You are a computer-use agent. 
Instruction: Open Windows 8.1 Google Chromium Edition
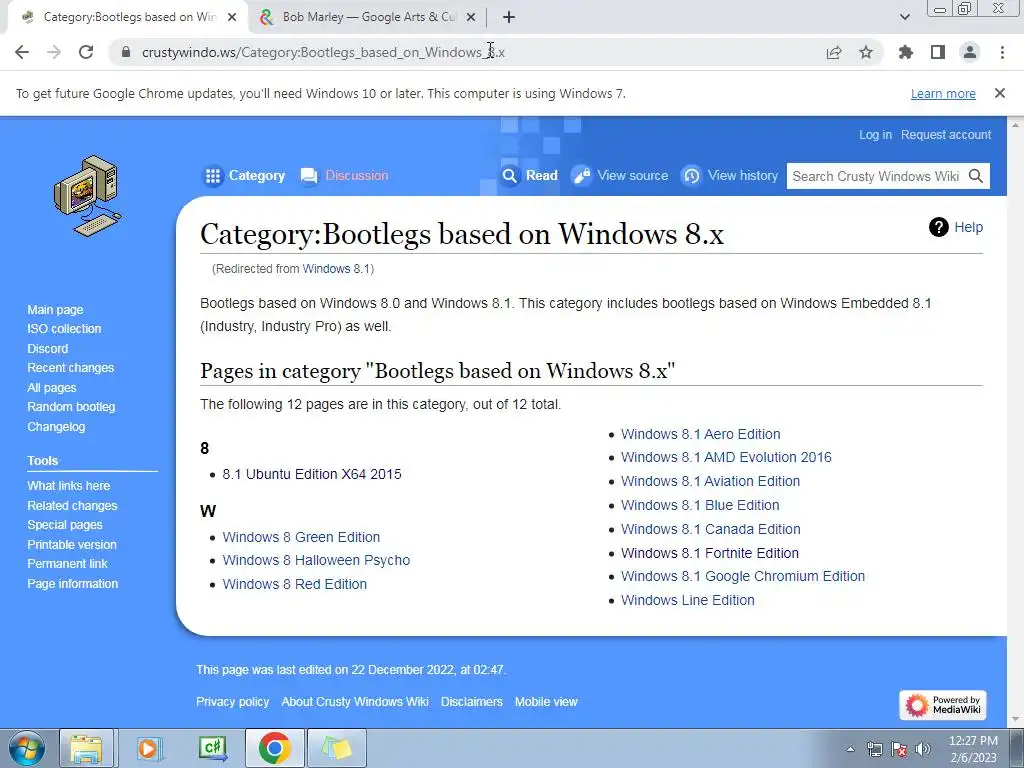click(743, 576)
